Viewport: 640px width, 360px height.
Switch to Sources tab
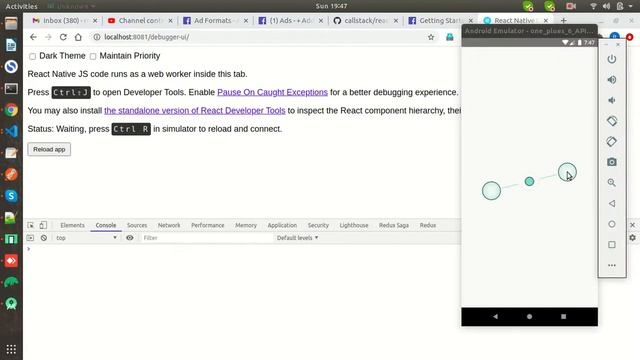tap(137, 225)
